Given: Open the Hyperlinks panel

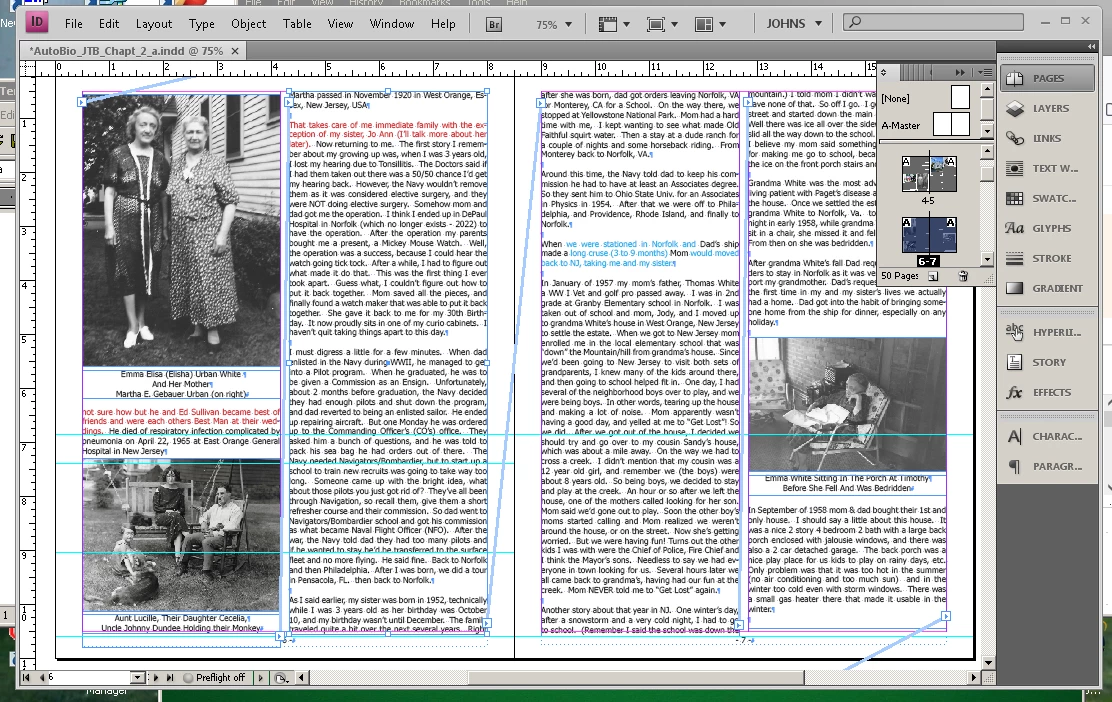Looking at the screenshot, I should 1047,332.
